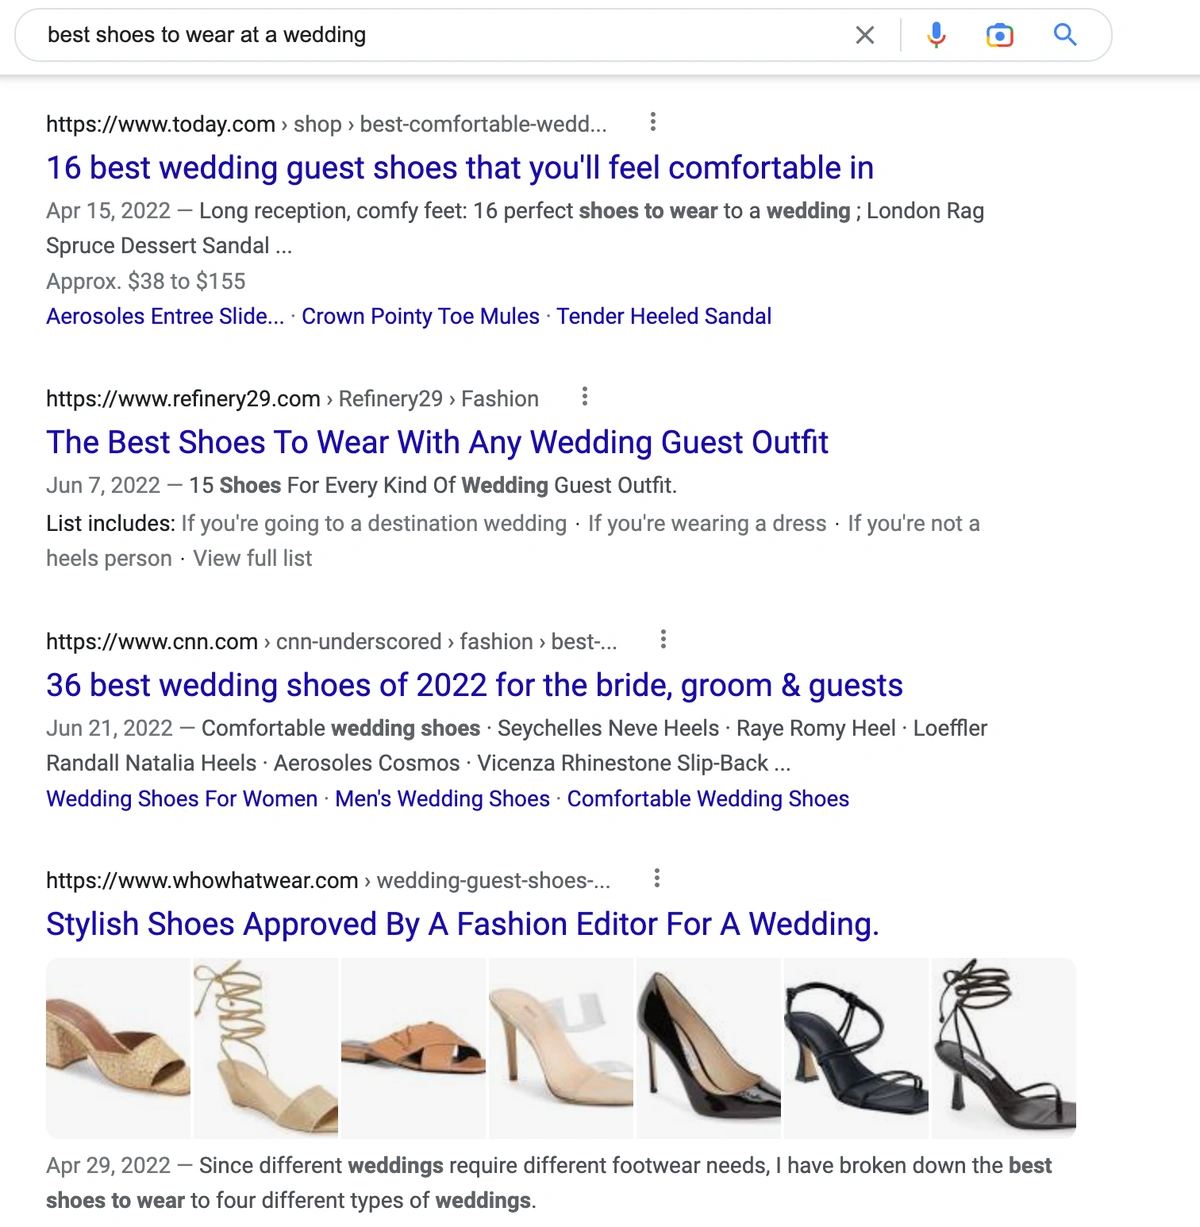
Task: Open the three-dot menu for today.com result
Action: click(x=653, y=122)
